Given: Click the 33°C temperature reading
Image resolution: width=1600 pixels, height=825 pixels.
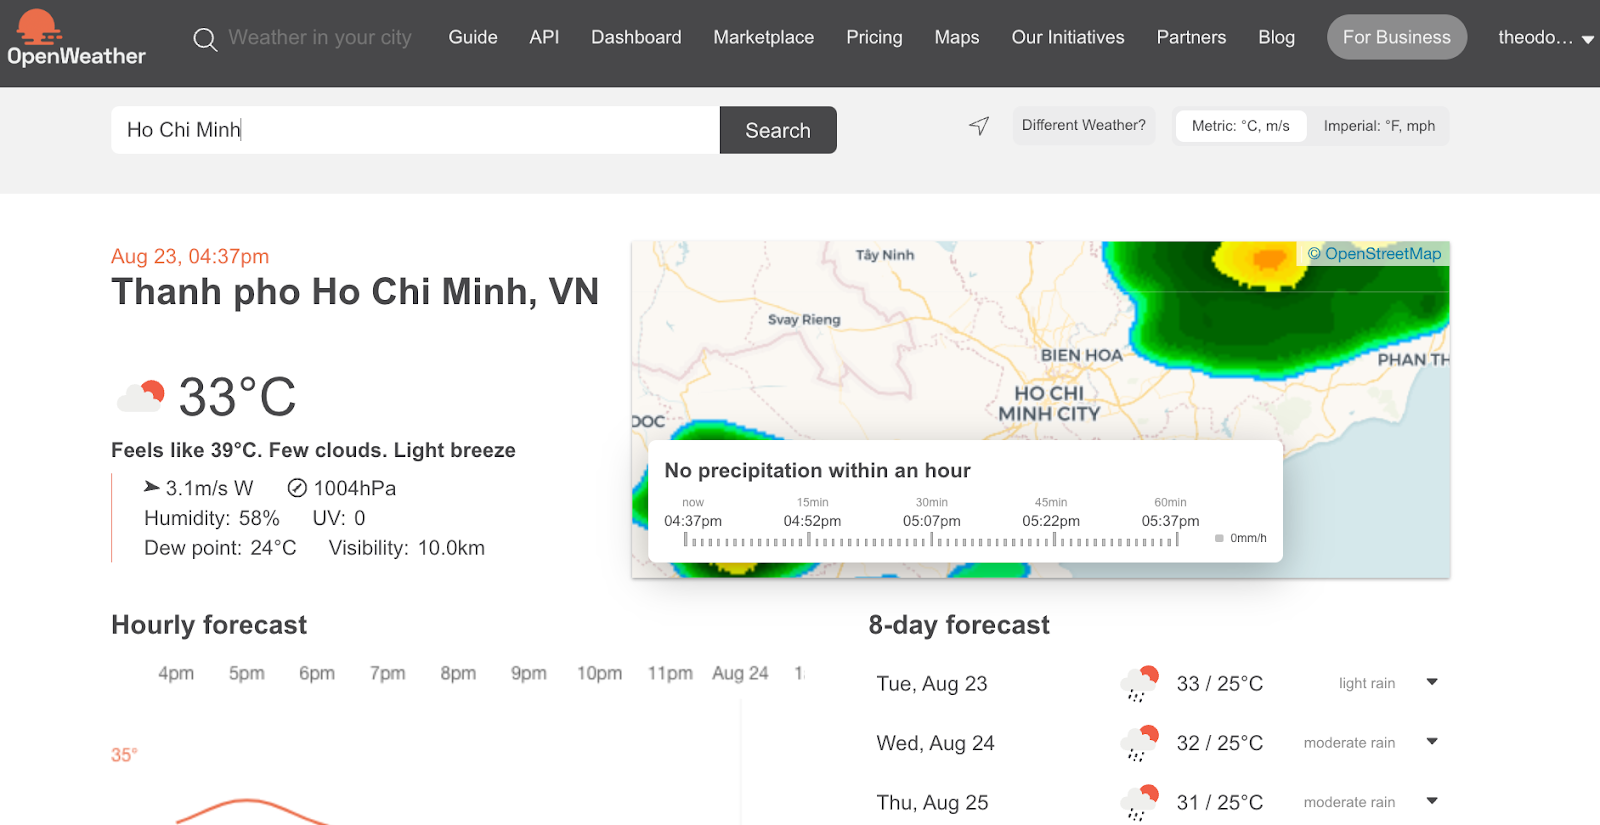Looking at the screenshot, I should click(237, 397).
